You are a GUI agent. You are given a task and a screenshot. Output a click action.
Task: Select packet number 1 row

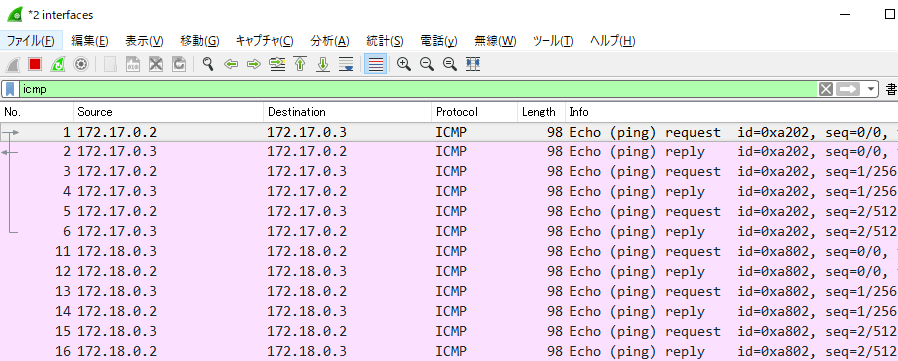[449, 132]
